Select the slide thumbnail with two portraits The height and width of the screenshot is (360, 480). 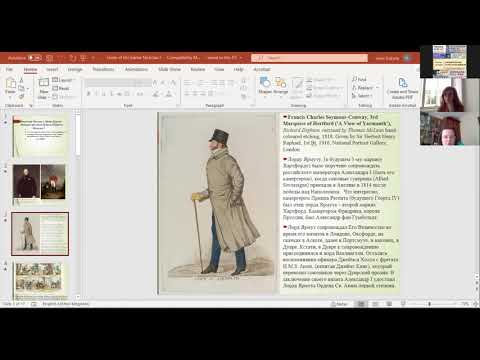[40, 184]
